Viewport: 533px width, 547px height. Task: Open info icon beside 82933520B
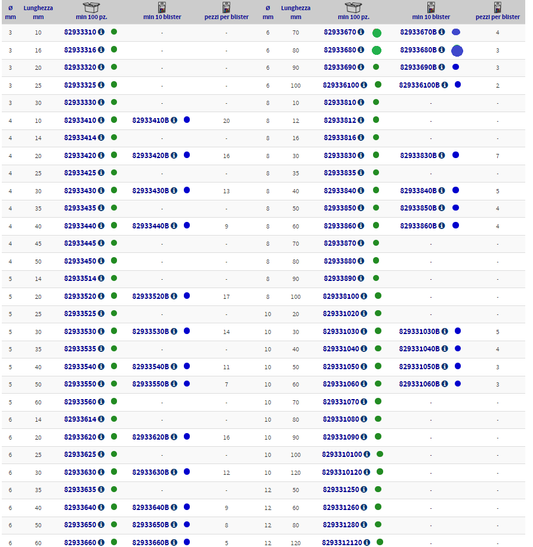tap(174, 296)
